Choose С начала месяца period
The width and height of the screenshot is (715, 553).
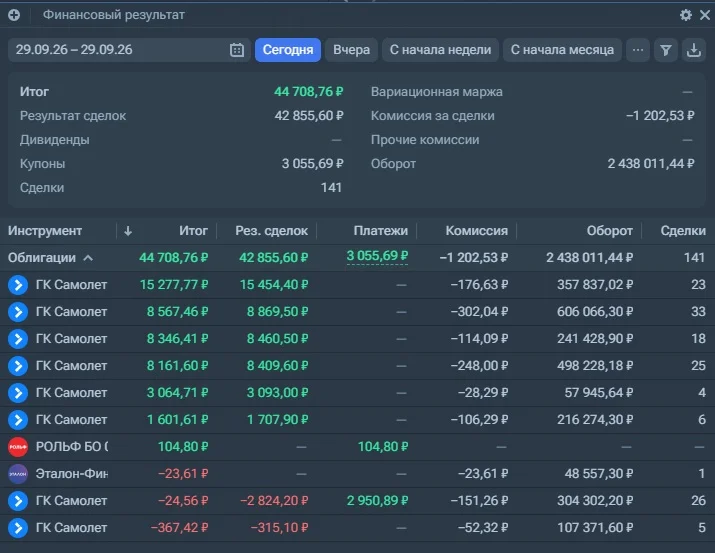(x=562, y=50)
